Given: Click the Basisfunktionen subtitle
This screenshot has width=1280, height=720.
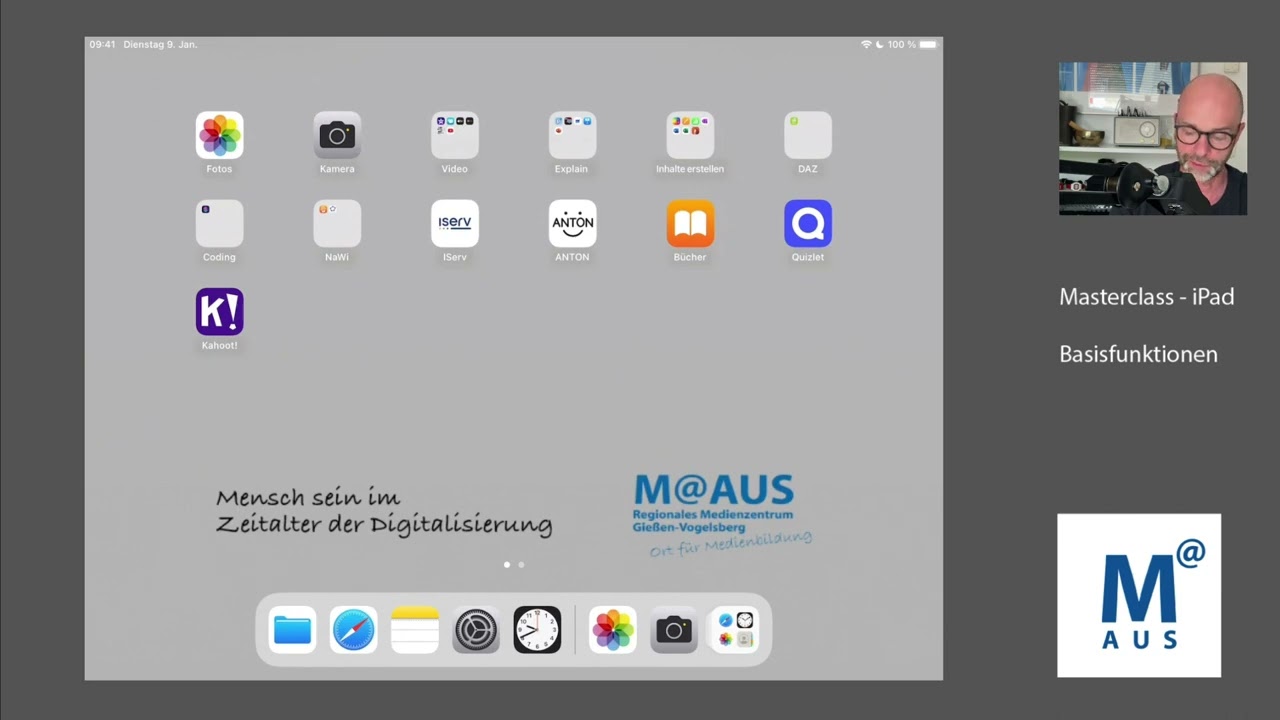Looking at the screenshot, I should [1138, 354].
